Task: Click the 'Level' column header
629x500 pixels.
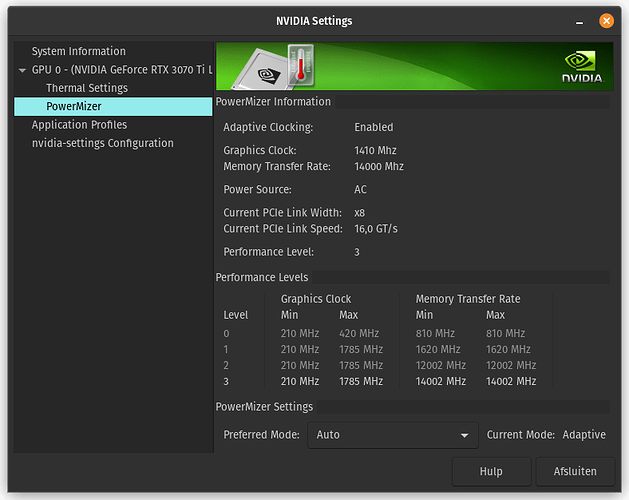Action: pos(236,315)
